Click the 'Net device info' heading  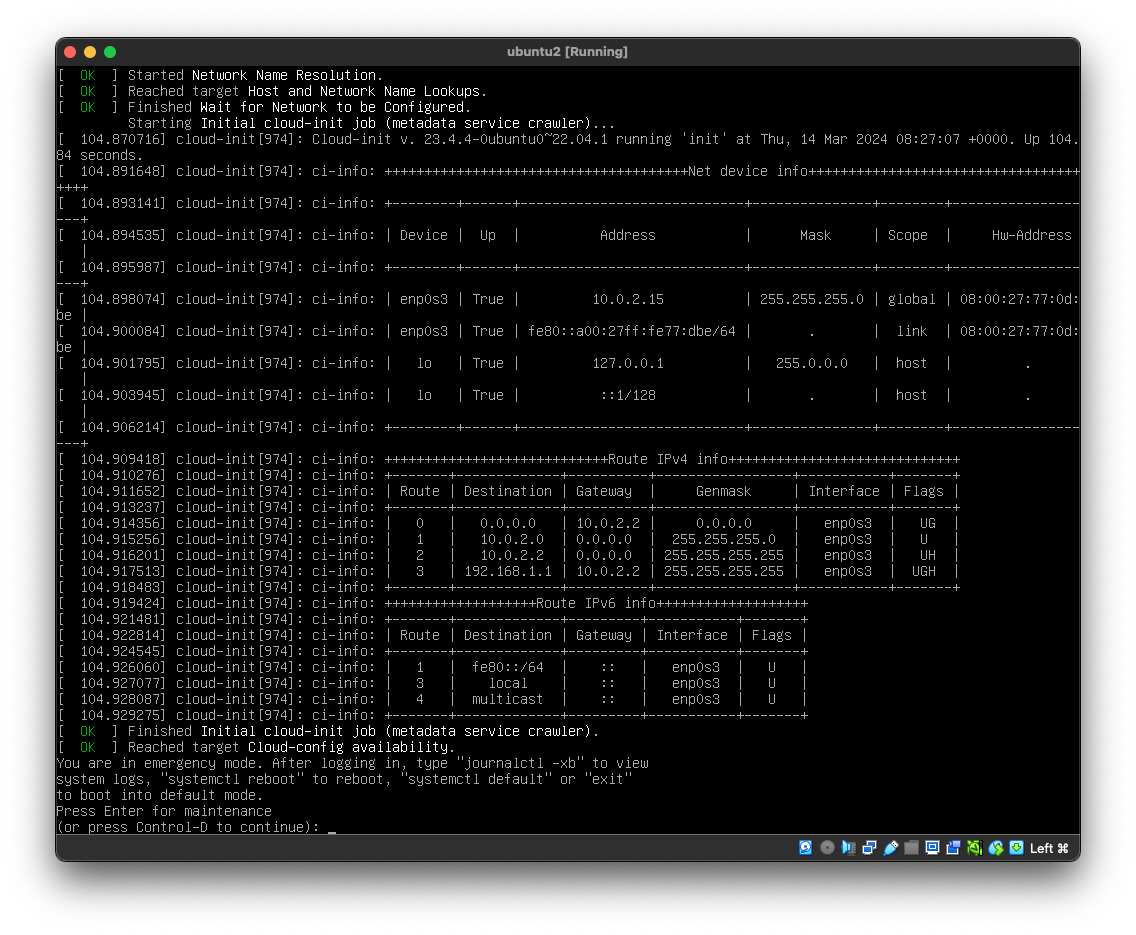pyautogui.click(x=748, y=172)
